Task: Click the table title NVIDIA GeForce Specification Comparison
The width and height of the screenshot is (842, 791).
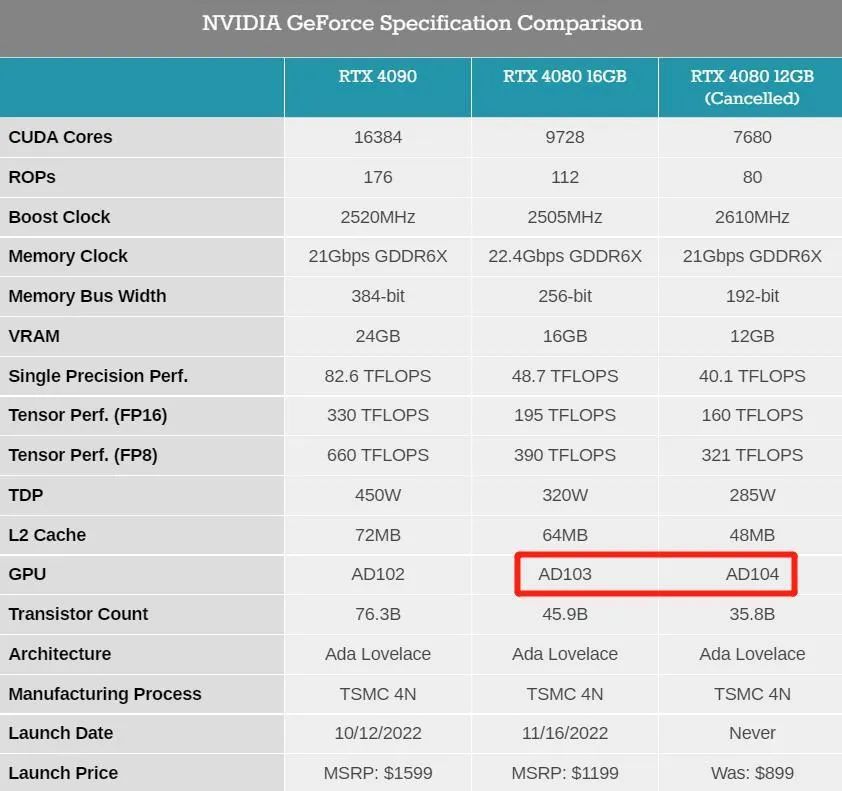Action: click(422, 23)
